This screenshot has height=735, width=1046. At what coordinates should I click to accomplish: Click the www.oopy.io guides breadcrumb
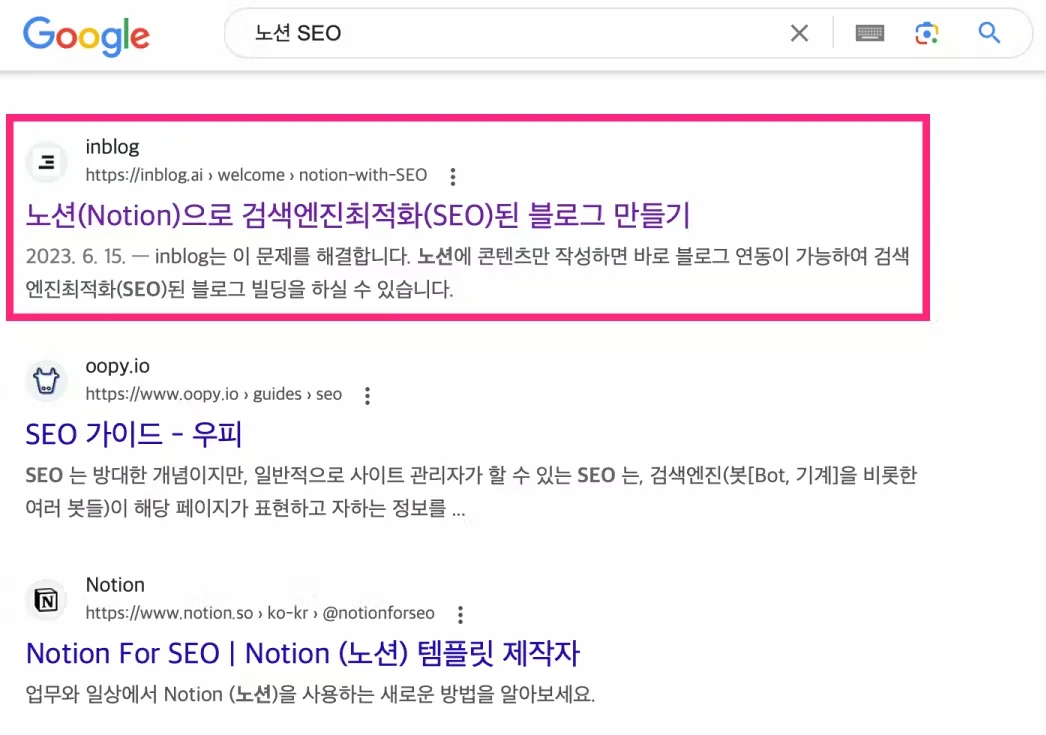pyautogui.click(x=211, y=394)
